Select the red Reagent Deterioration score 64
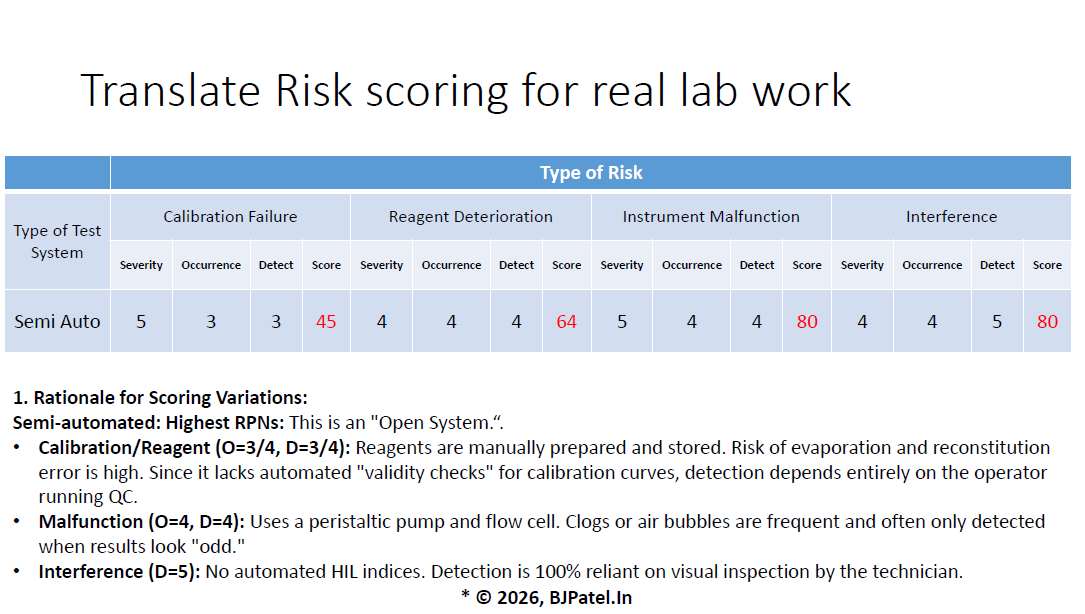1085x614 pixels. (x=566, y=321)
